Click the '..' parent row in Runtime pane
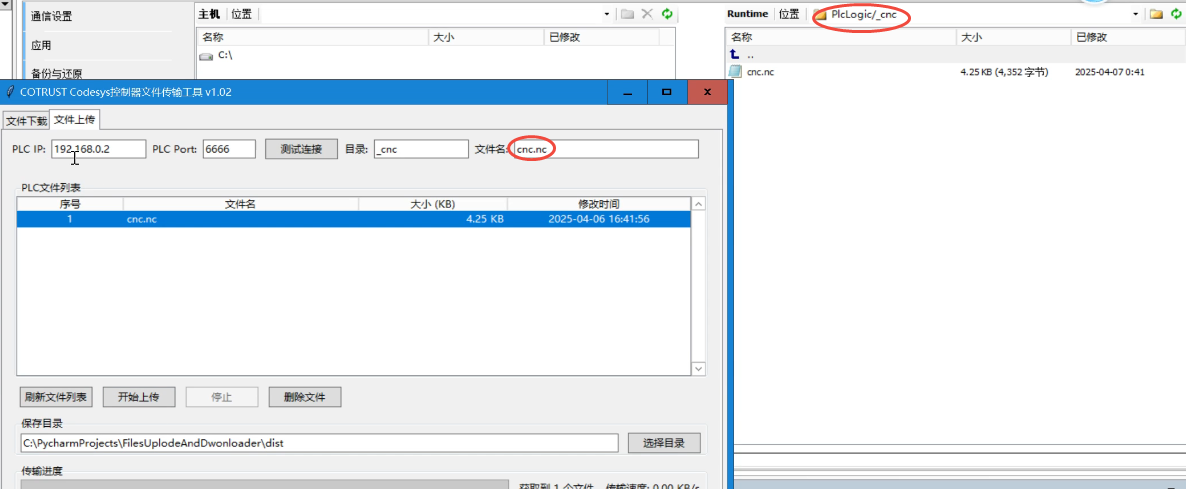 click(x=955, y=54)
